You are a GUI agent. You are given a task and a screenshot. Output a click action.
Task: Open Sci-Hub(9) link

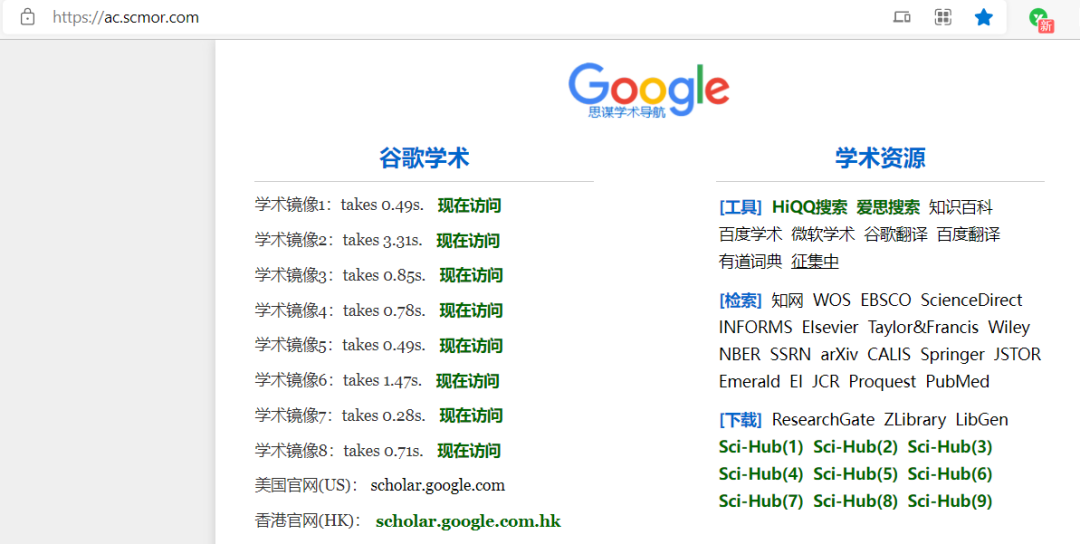point(950,501)
